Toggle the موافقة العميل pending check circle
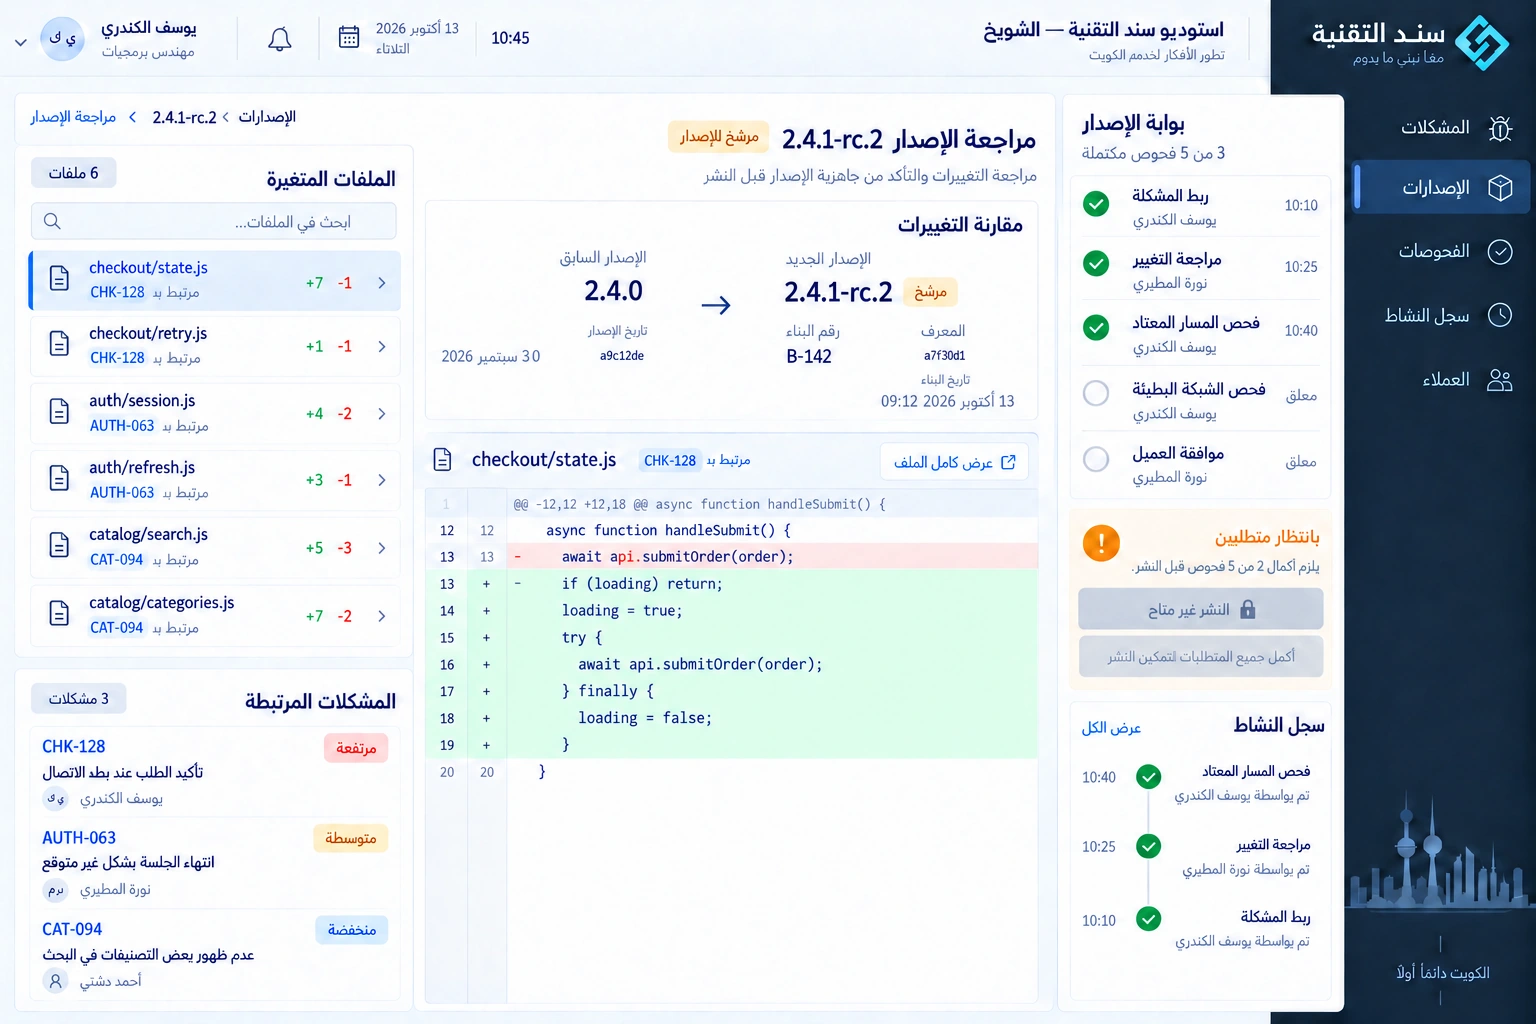 1096,459
